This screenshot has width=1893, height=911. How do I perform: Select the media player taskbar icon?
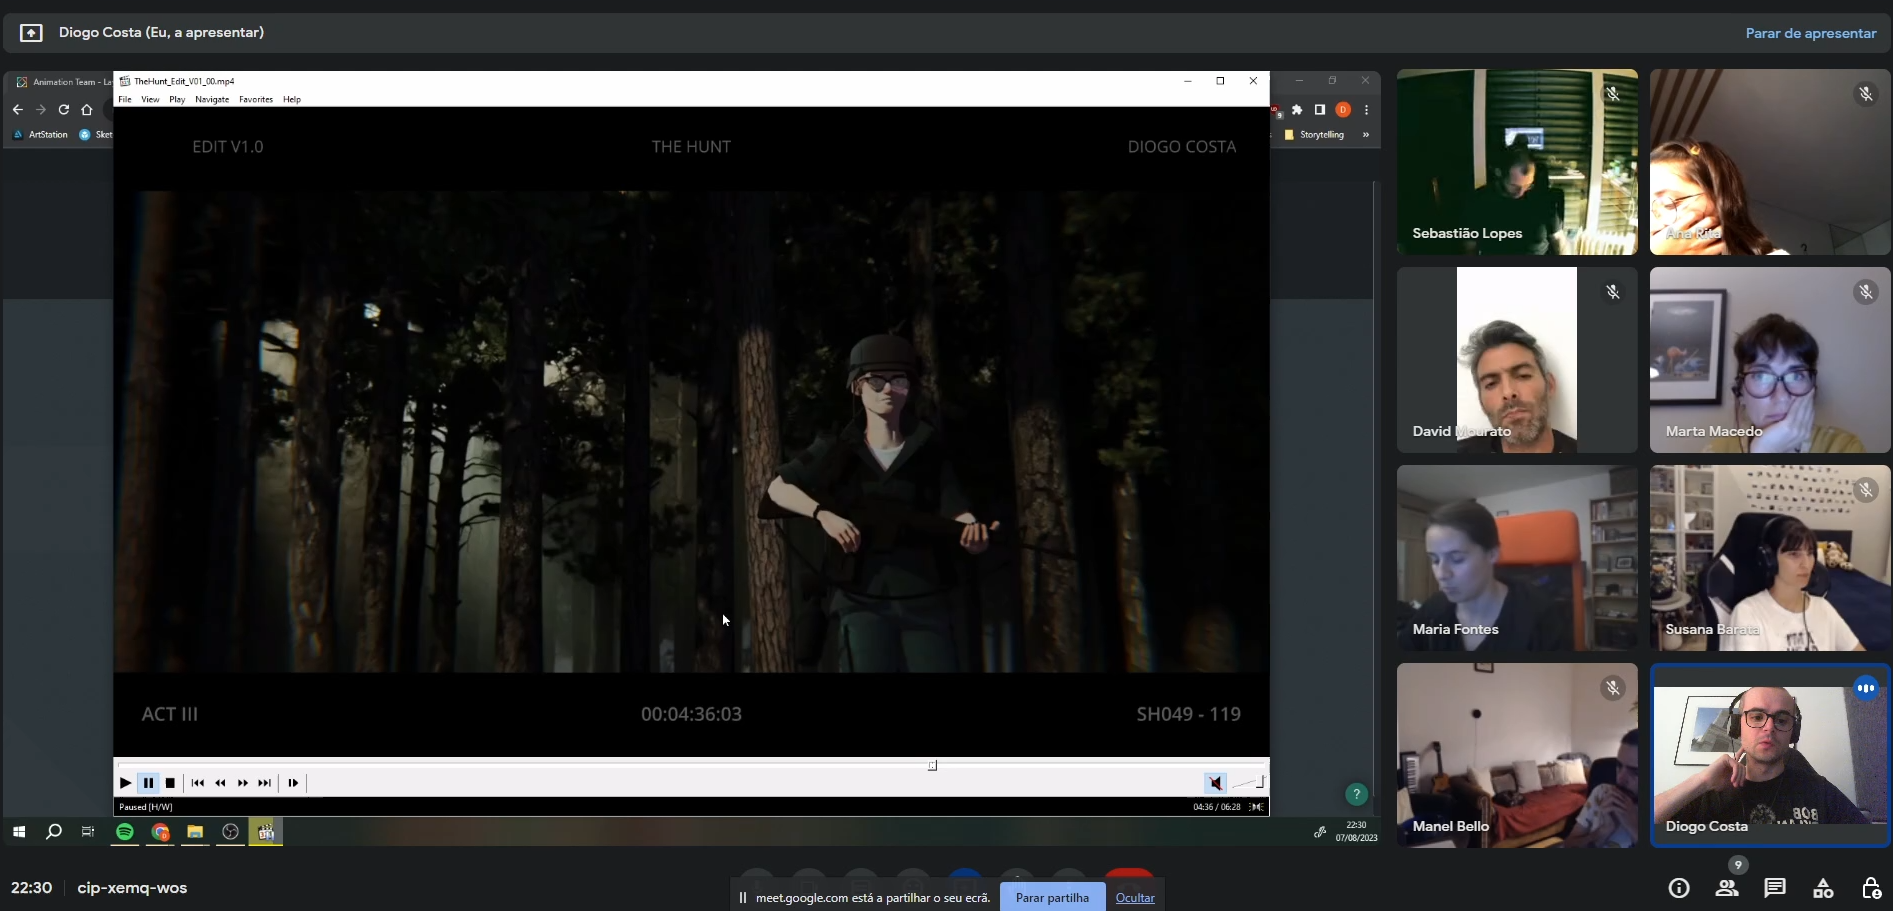266,831
